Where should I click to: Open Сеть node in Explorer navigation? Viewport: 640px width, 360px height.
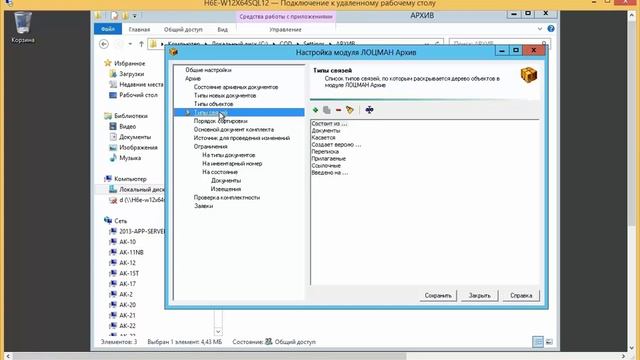point(120,221)
